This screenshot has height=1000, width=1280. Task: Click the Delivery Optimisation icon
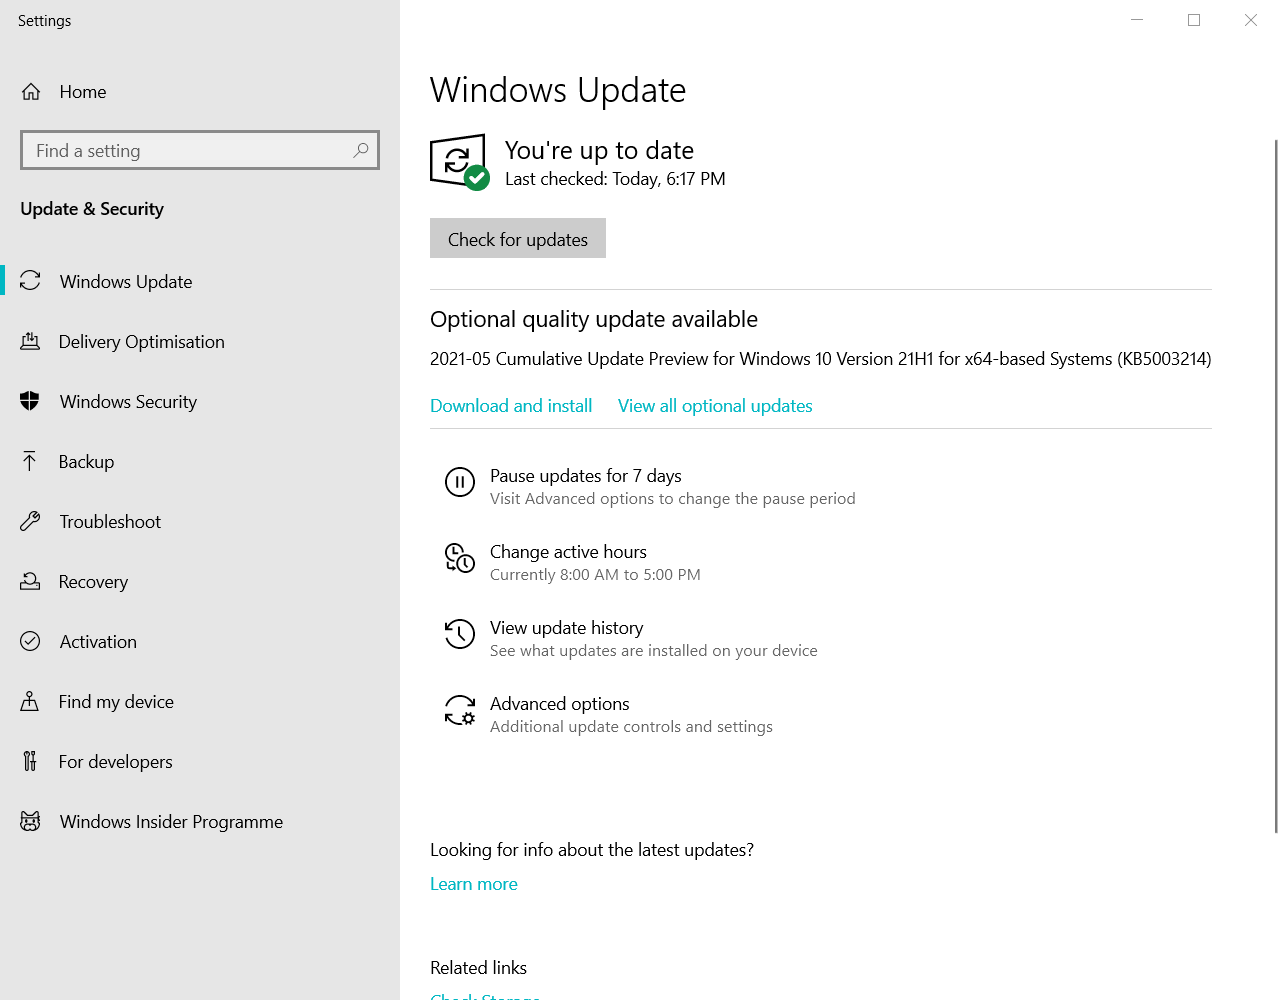tap(30, 341)
